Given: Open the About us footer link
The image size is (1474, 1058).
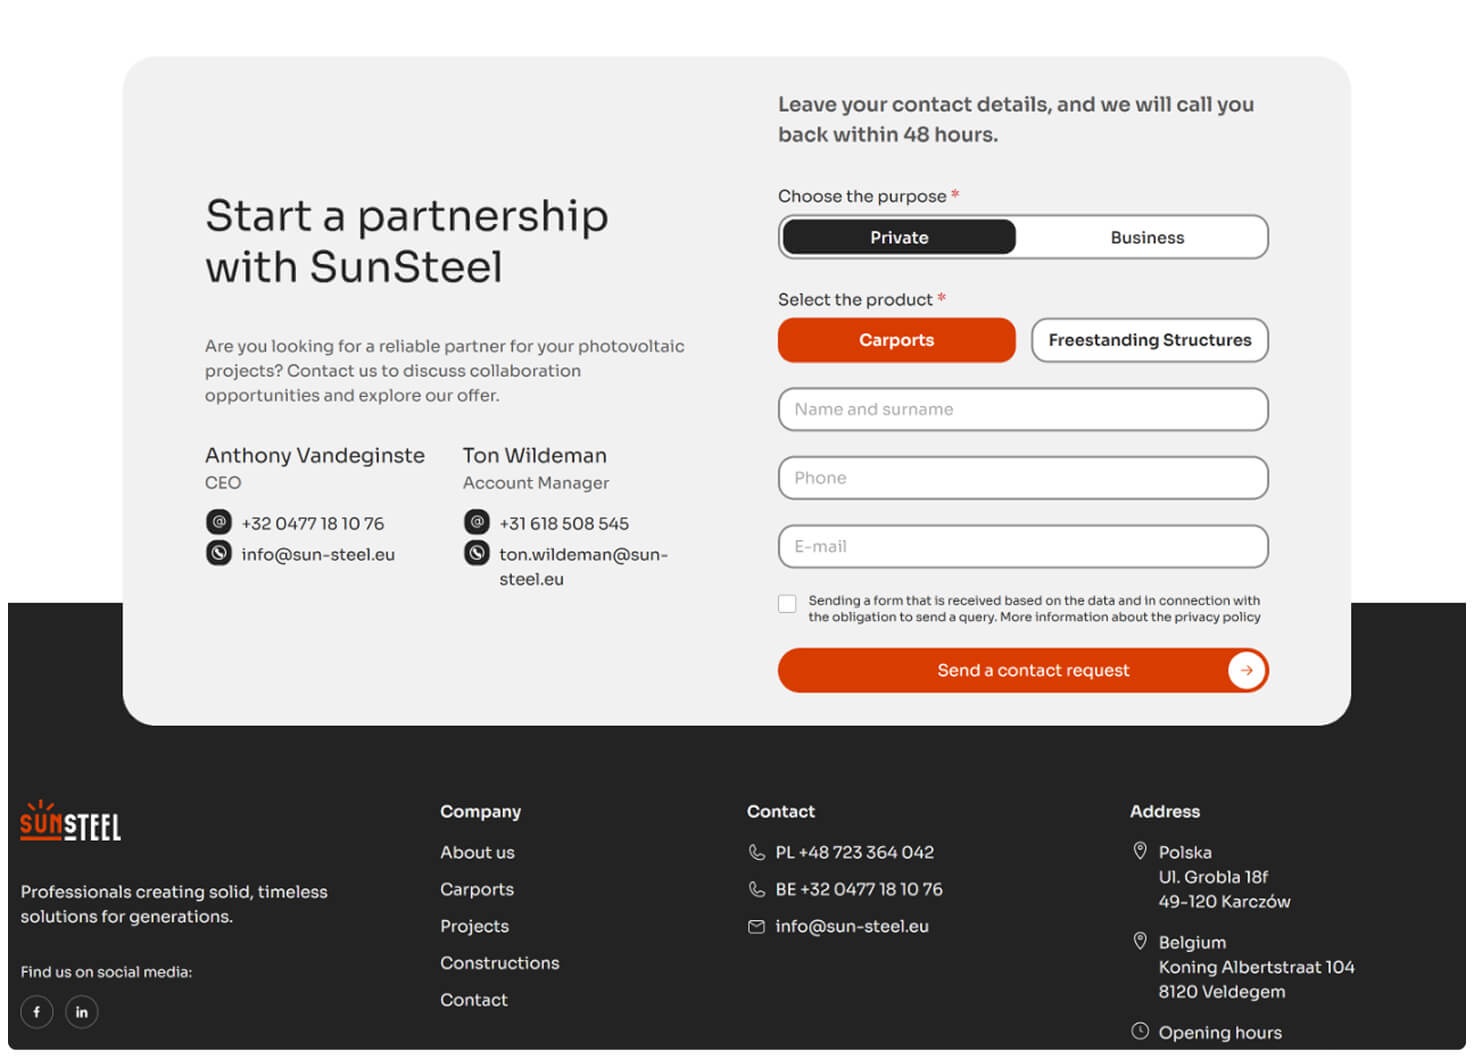Looking at the screenshot, I should coord(477,853).
